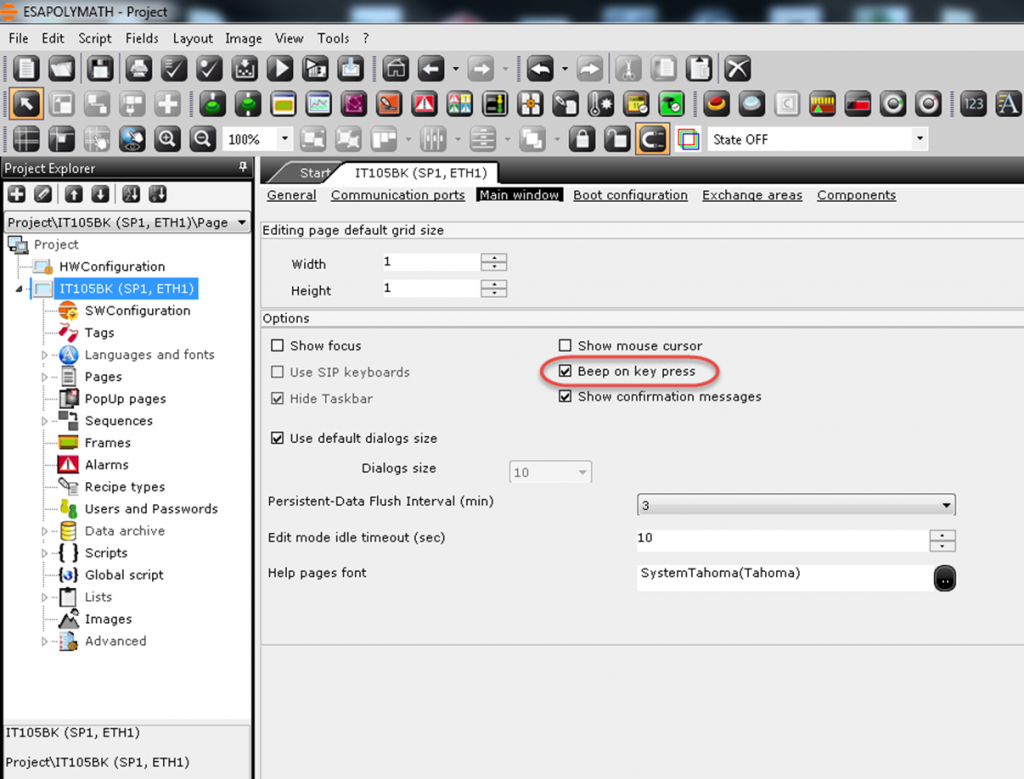Open the Layout menu

tap(193, 39)
